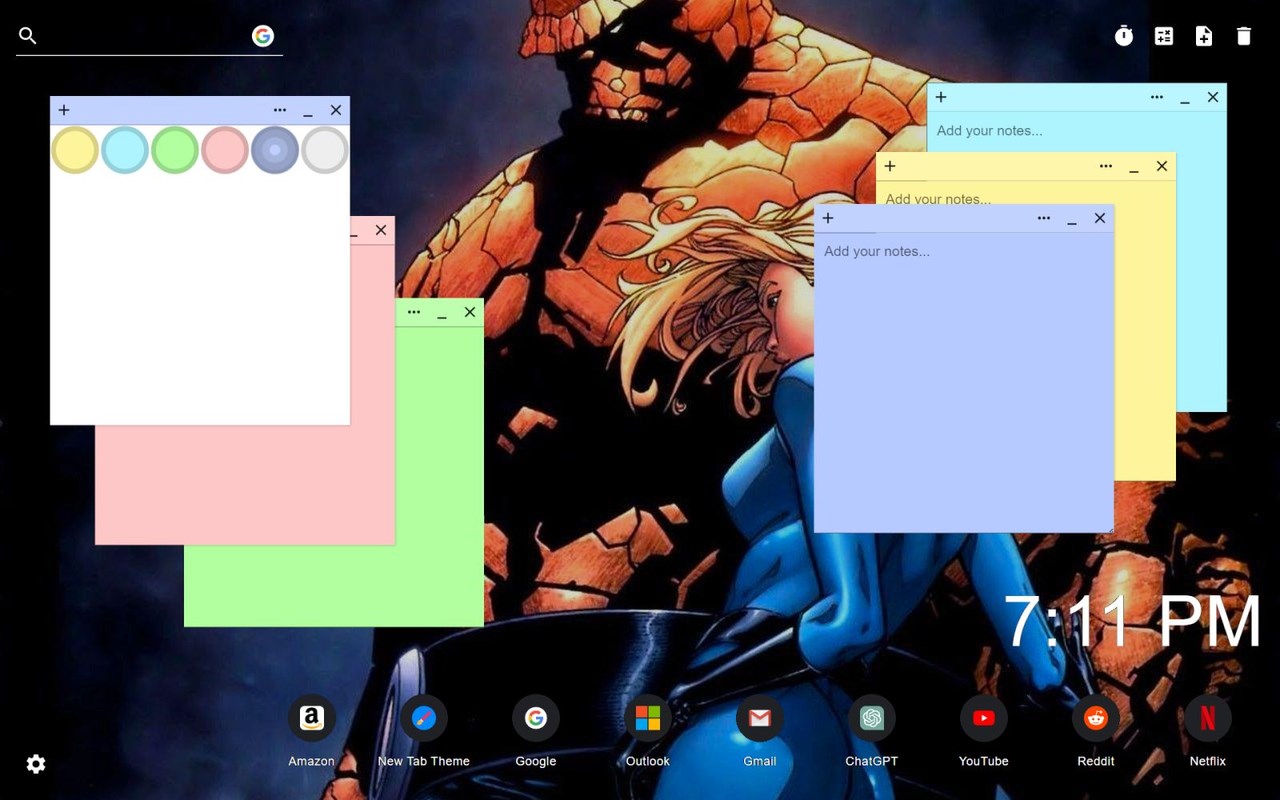Close the green note
The image size is (1280, 800).
tap(470, 312)
